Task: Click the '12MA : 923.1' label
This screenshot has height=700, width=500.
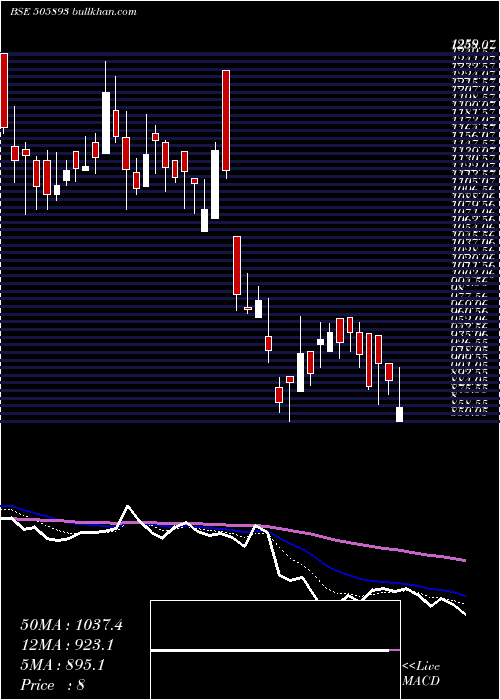Action: pyautogui.click(x=67, y=645)
